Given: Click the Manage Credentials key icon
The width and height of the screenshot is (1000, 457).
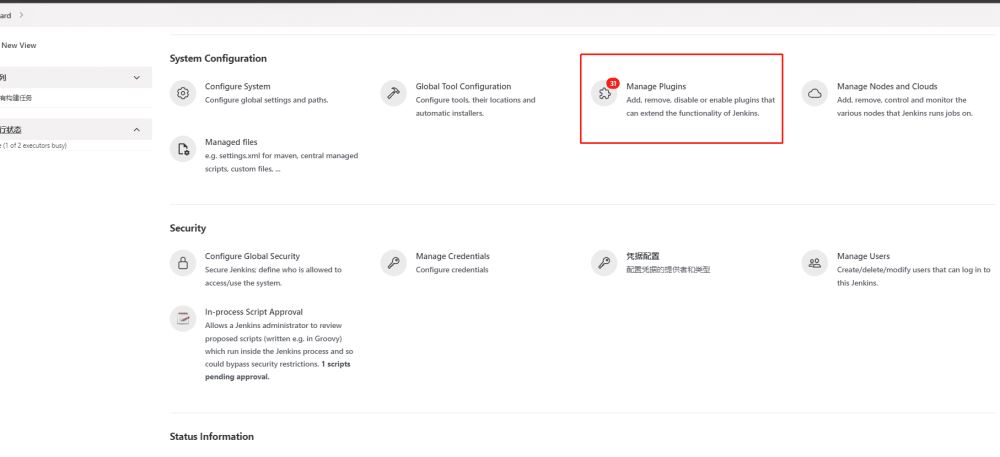Looking at the screenshot, I should click(x=393, y=263).
